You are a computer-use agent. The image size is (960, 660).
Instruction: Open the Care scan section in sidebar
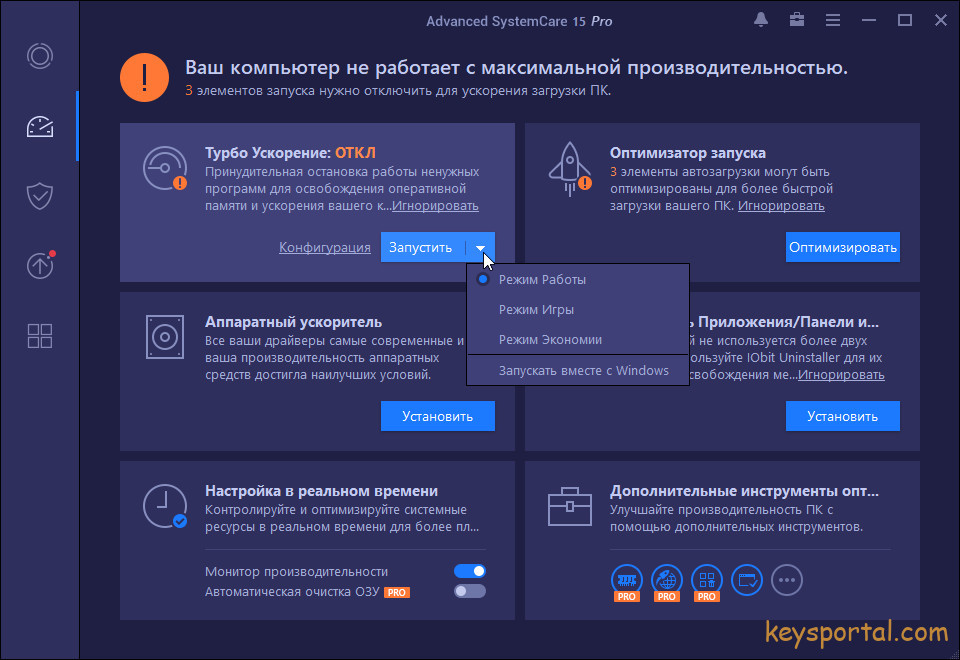(40, 56)
